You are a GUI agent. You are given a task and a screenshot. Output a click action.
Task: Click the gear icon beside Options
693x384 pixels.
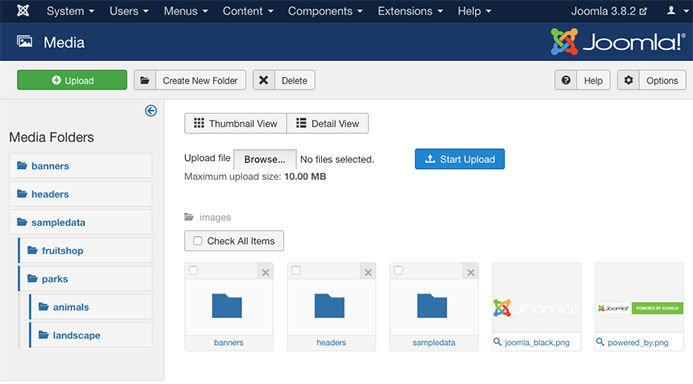628,80
